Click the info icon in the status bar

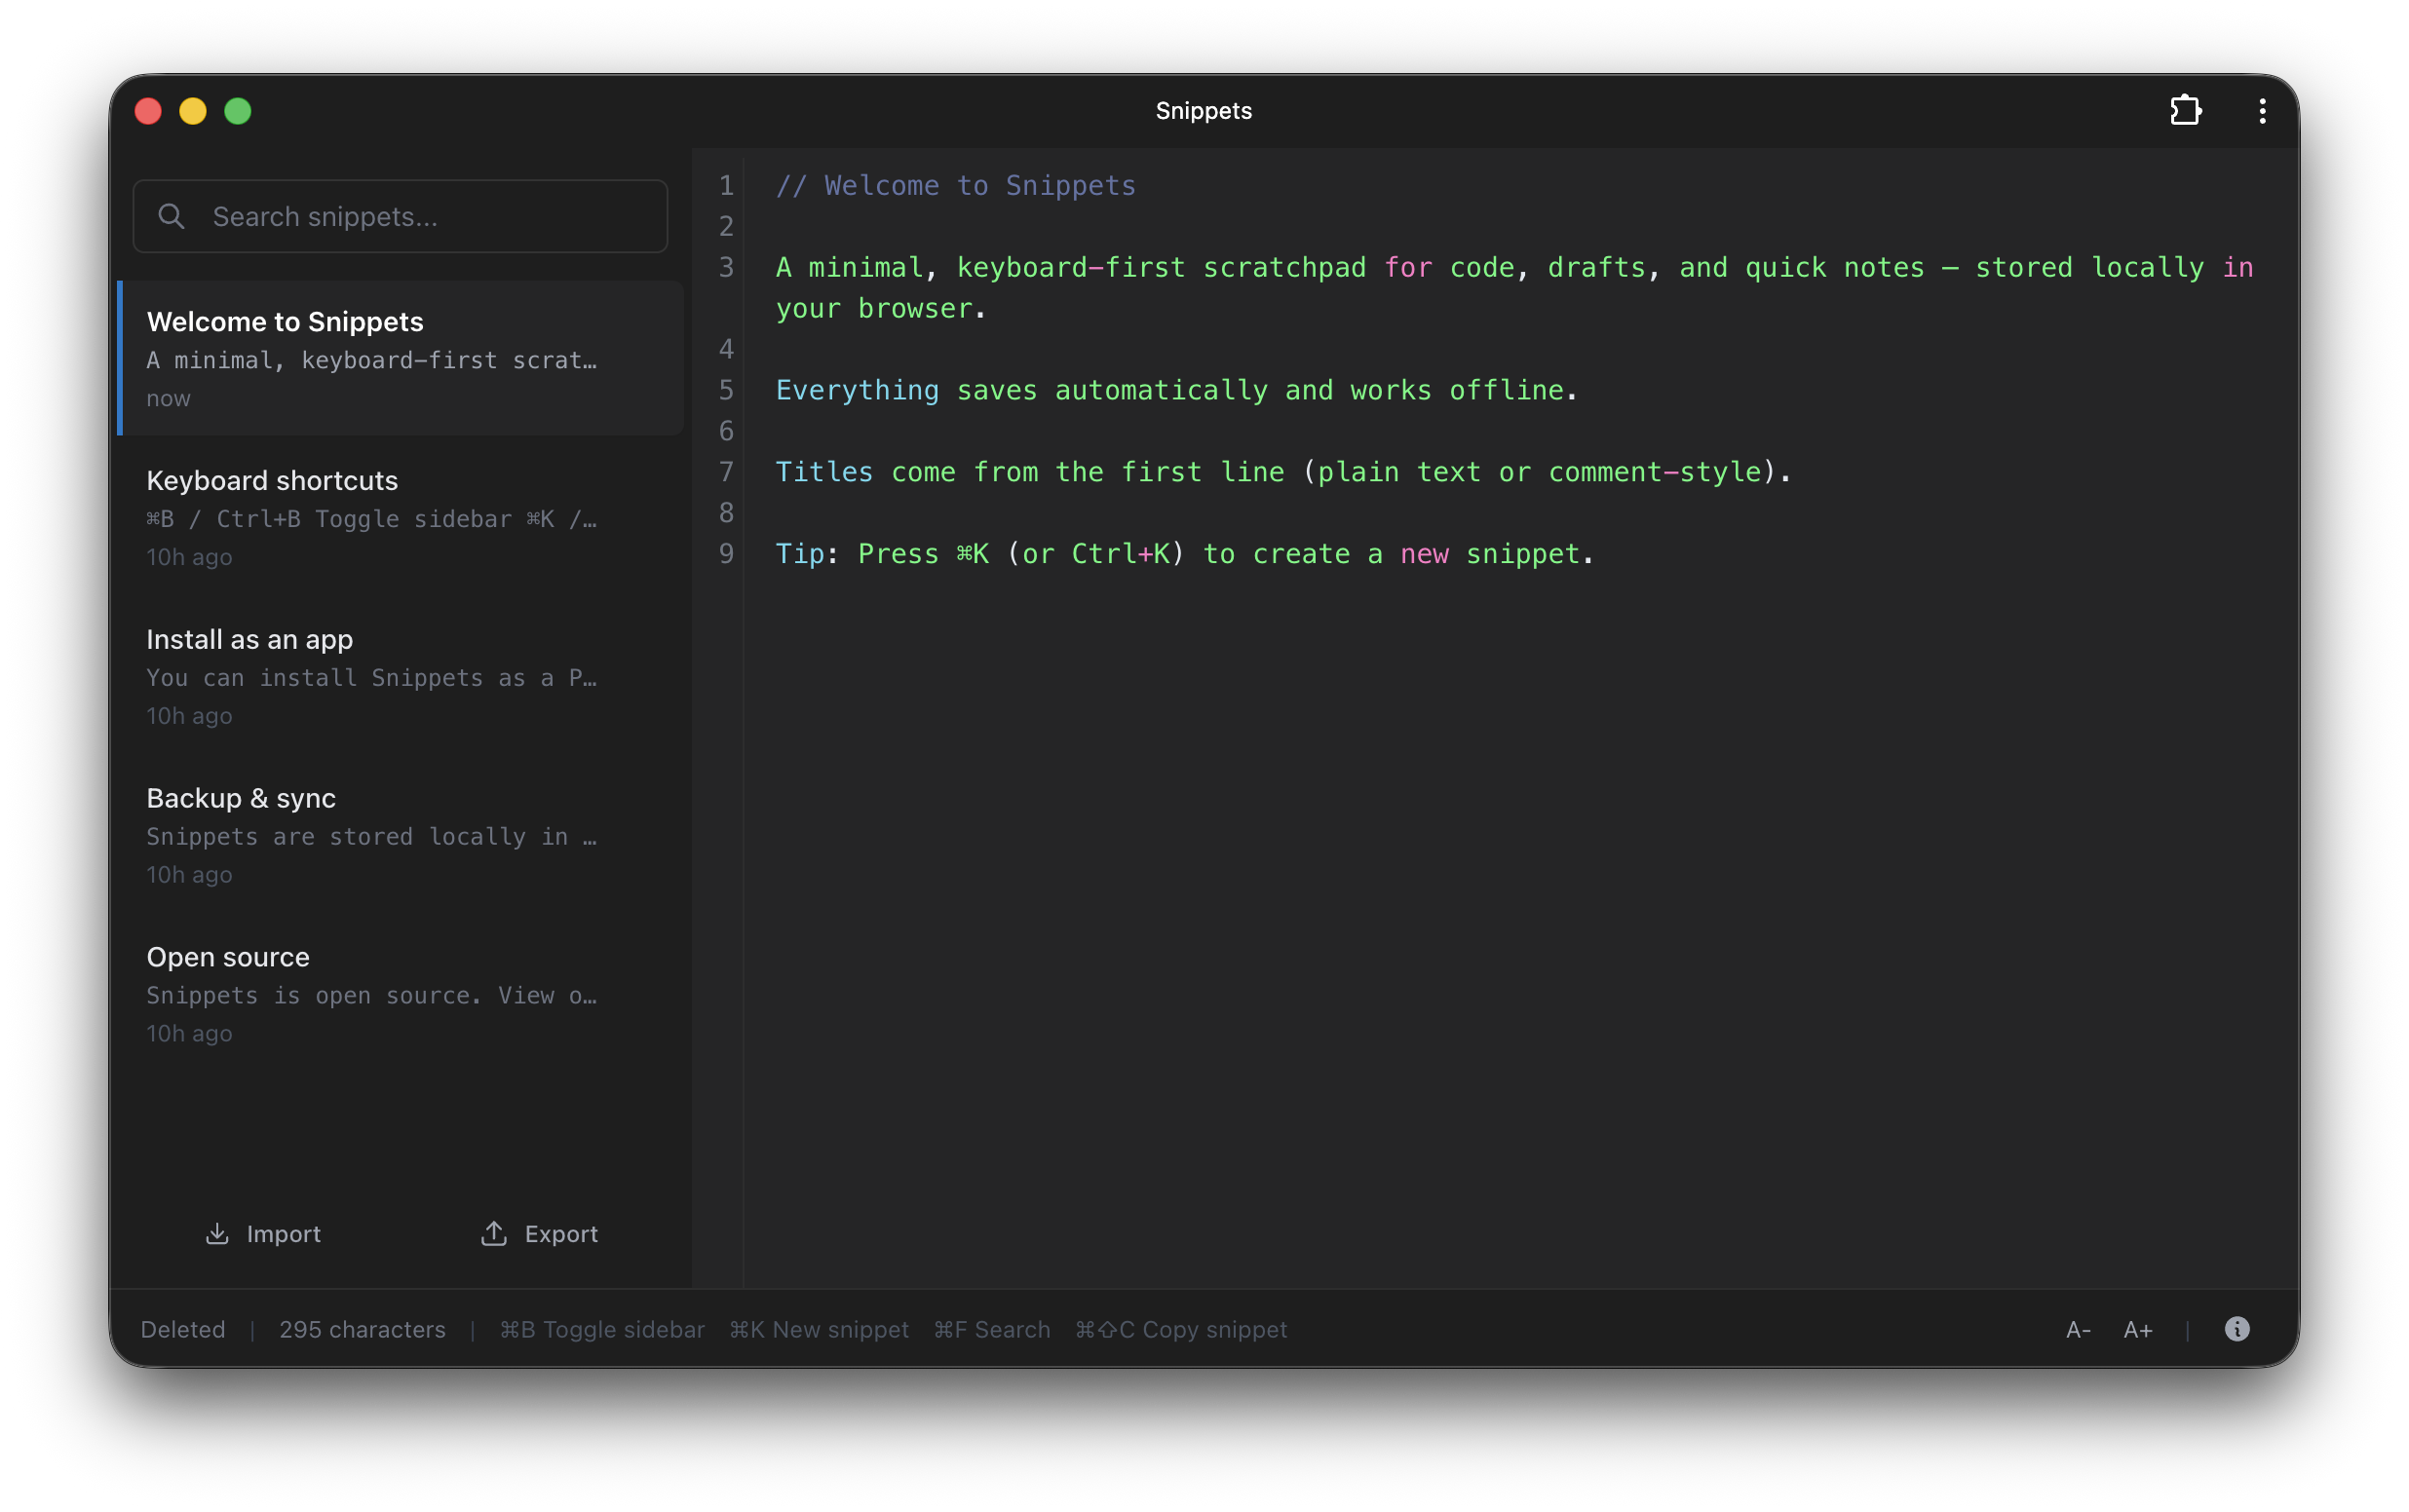pos(2237,1329)
